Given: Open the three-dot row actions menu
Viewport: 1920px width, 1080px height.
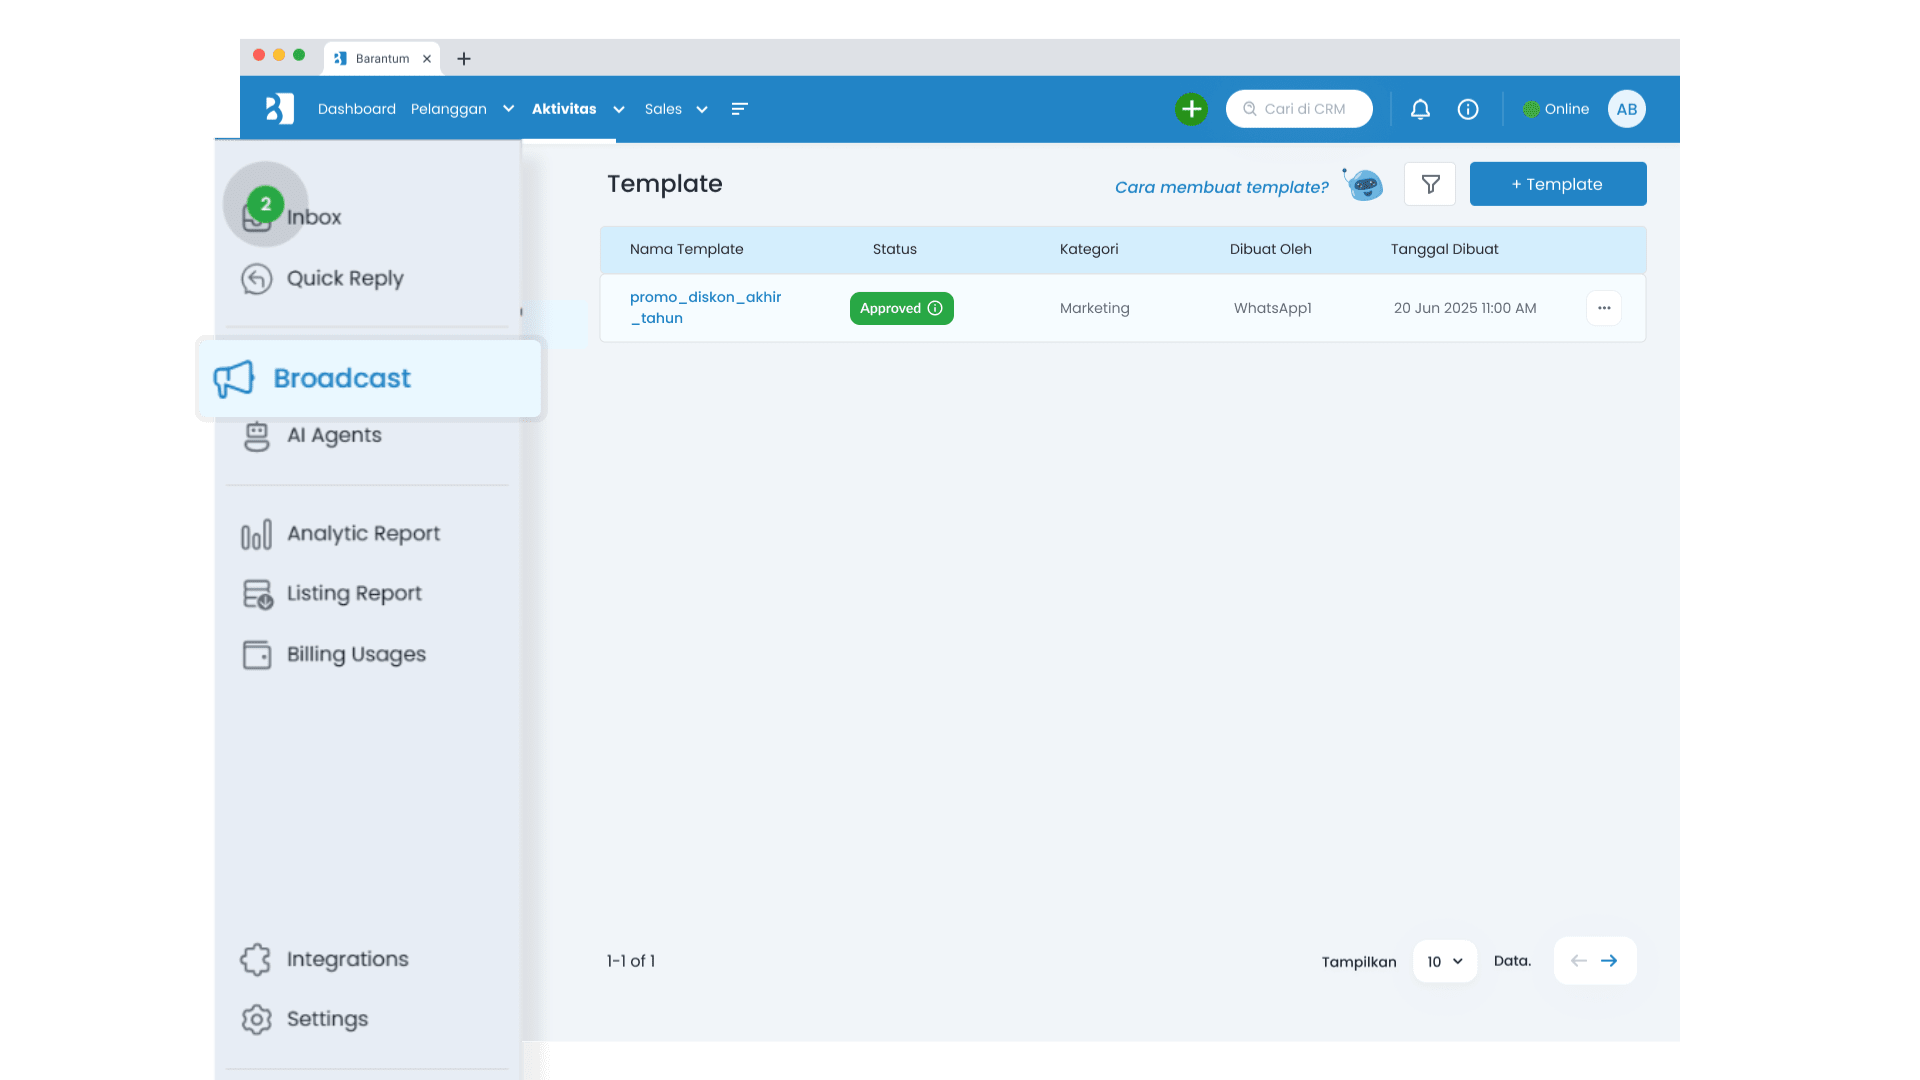Looking at the screenshot, I should 1604,308.
